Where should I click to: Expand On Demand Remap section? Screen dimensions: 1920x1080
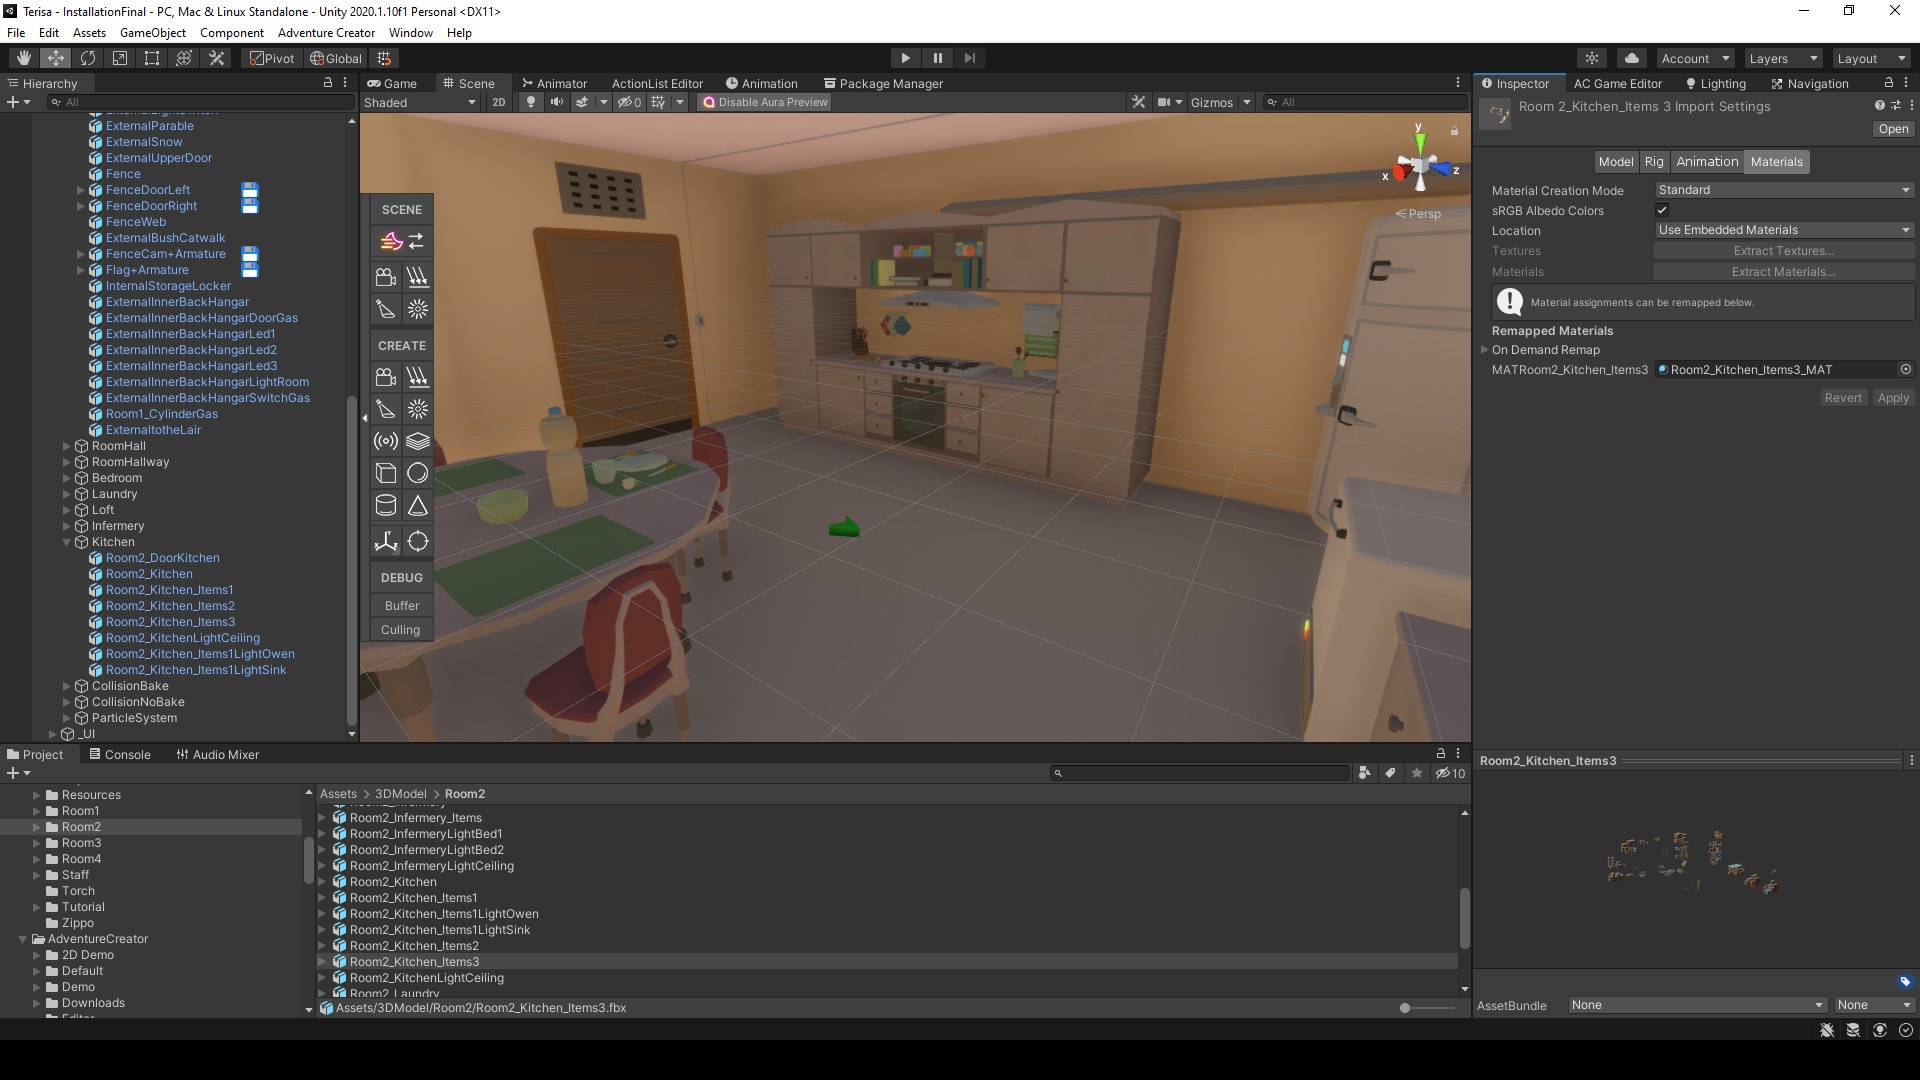tap(1485, 350)
